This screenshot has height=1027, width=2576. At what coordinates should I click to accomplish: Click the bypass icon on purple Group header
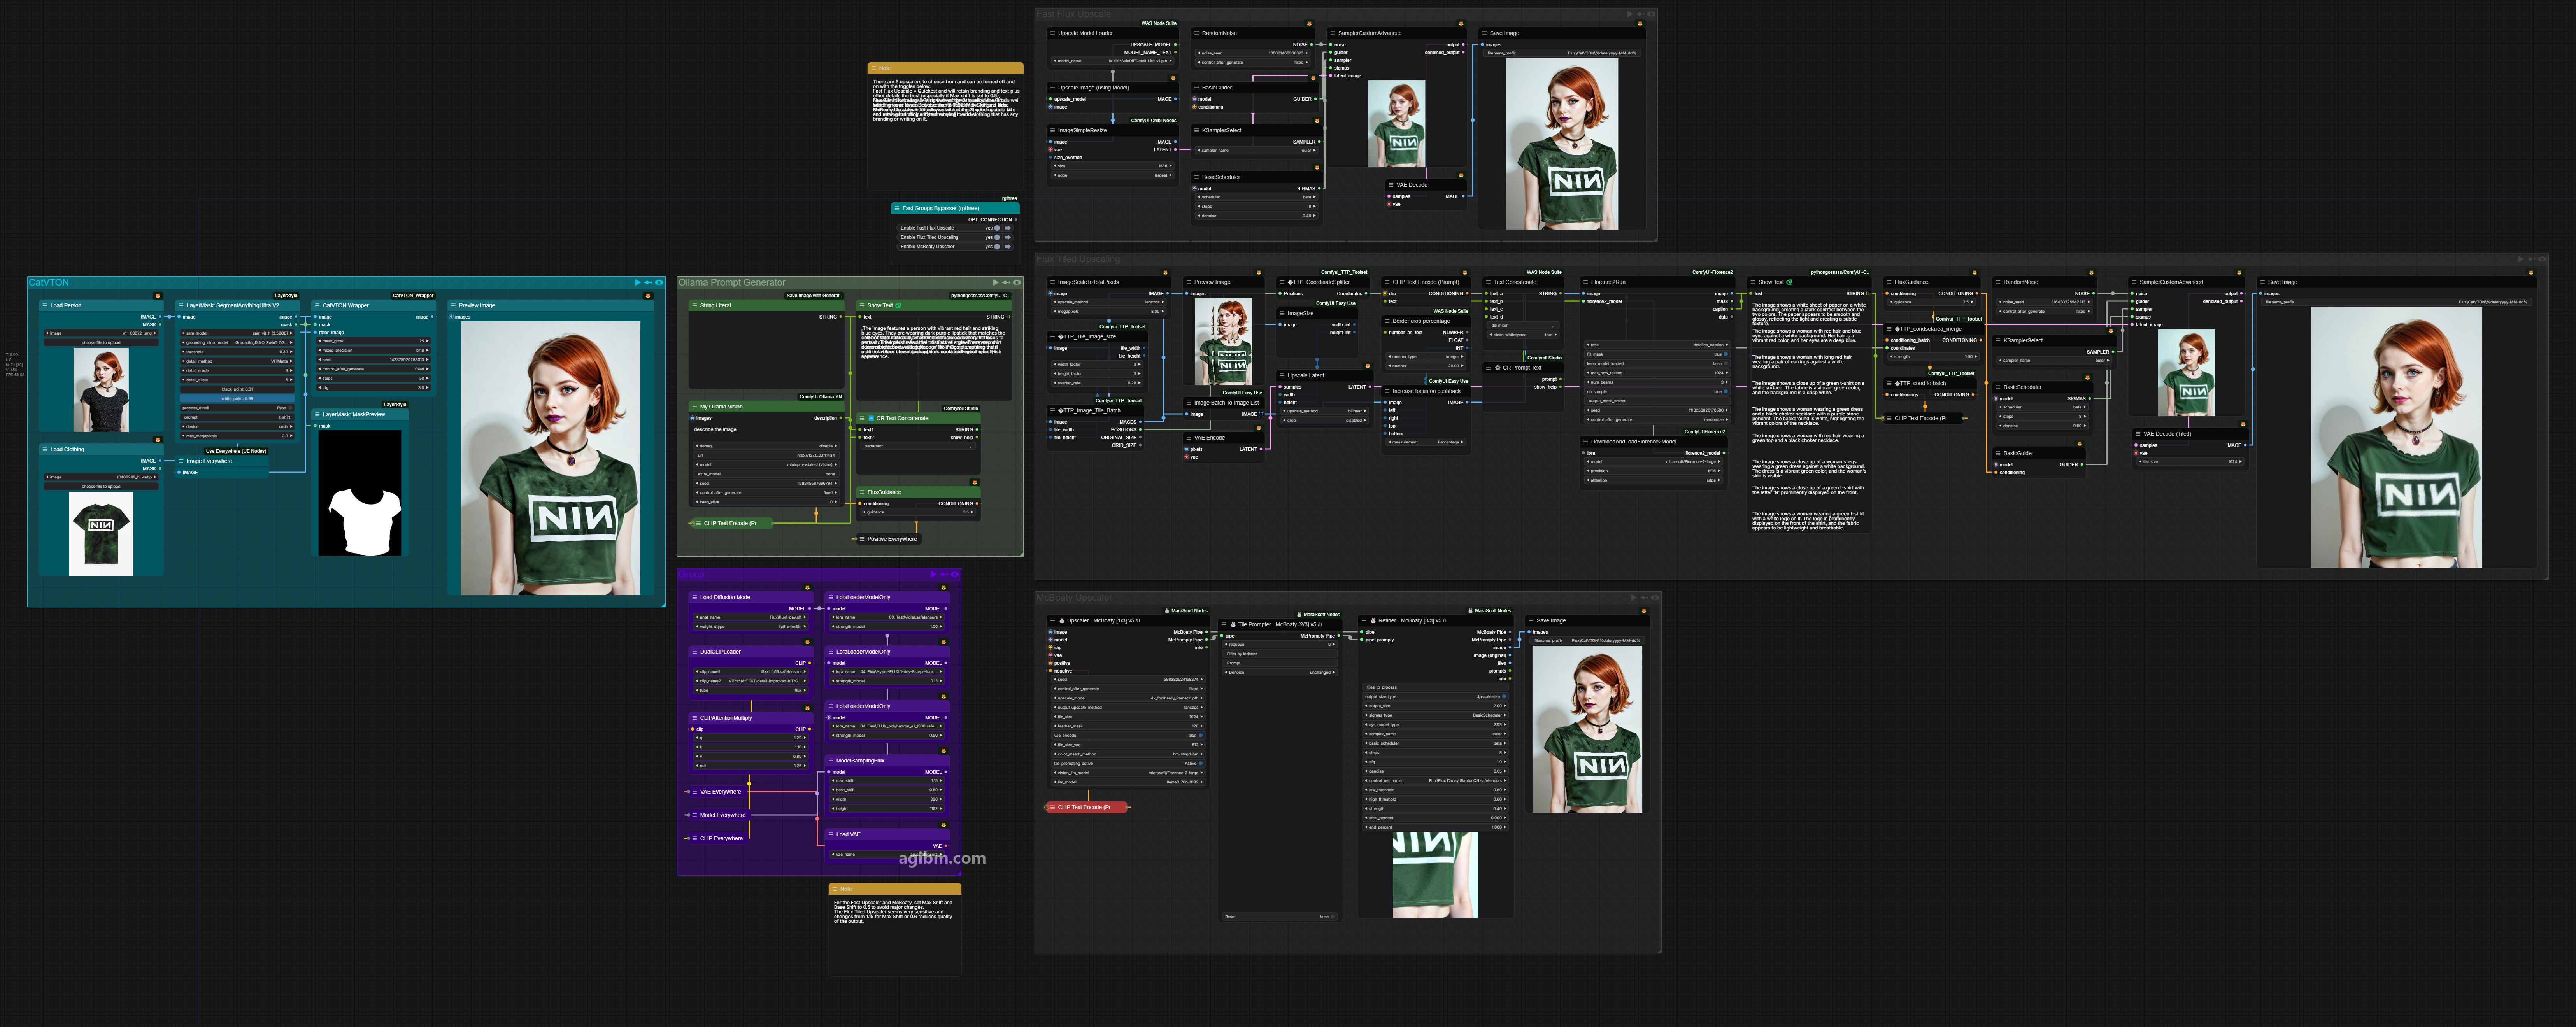click(944, 575)
